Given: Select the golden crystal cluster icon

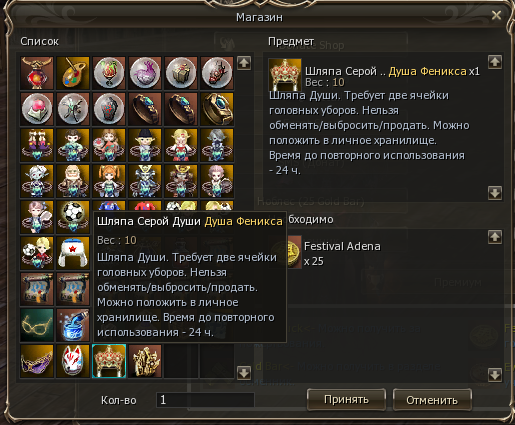Looking at the screenshot, I should [x=145, y=361].
